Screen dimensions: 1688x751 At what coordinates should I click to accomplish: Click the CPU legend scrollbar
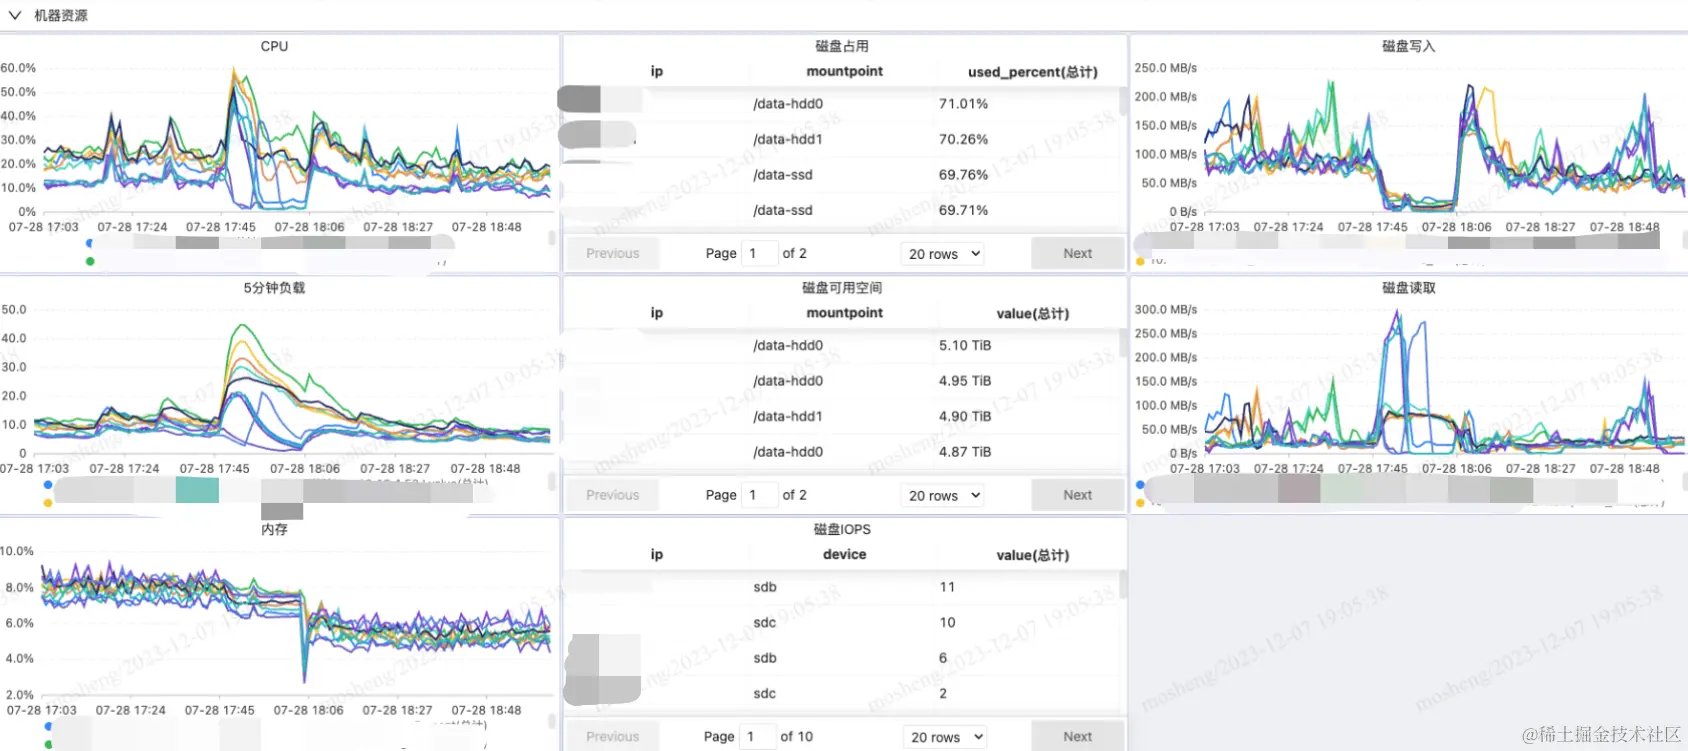click(551, 238)
